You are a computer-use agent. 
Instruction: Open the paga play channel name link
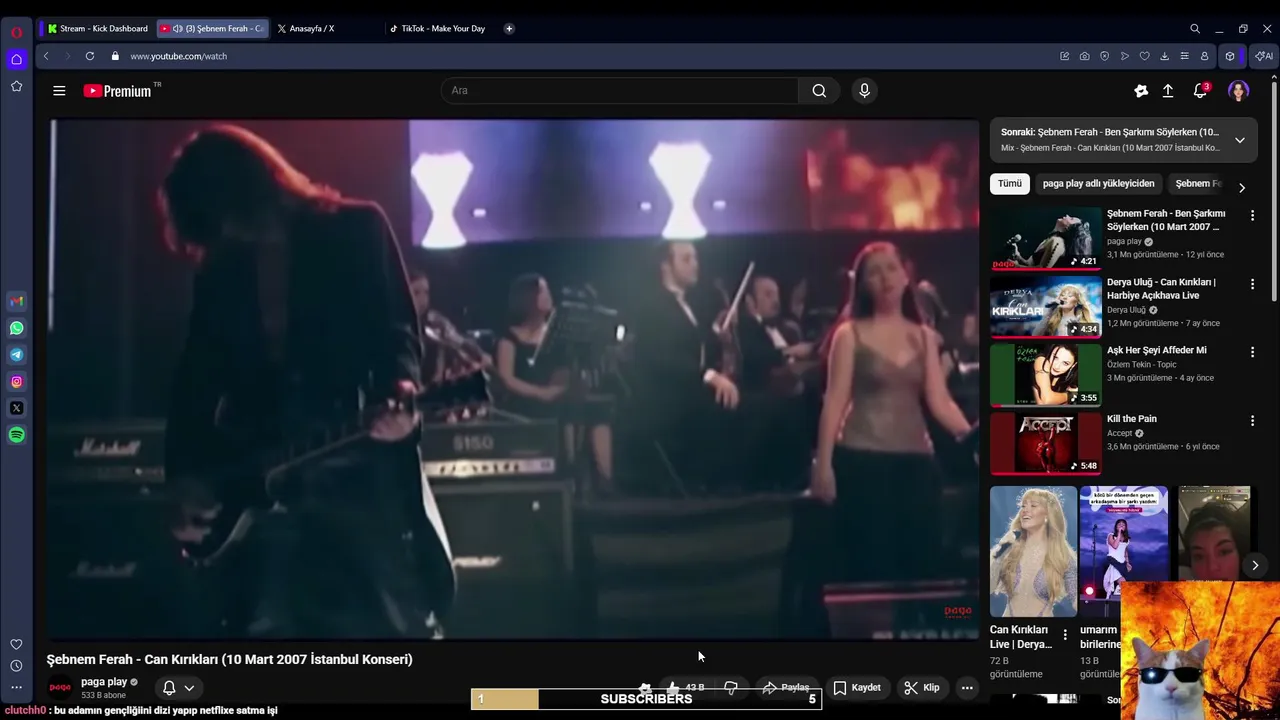[x=104, y=682]
